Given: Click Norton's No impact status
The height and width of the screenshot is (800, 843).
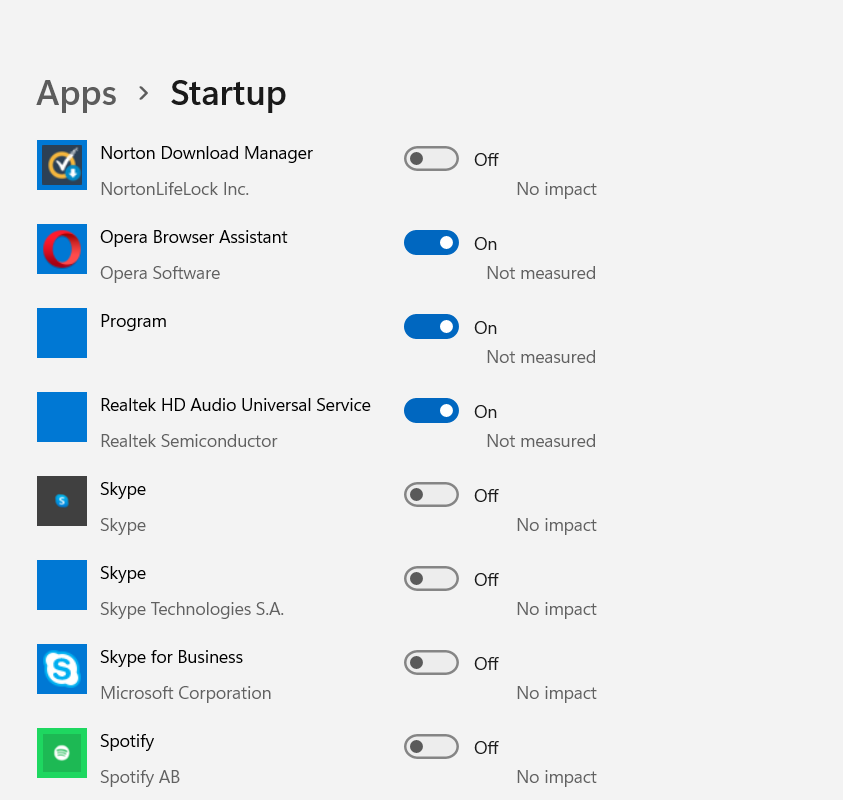Looking at the screenshot, I should coord(556,189).
